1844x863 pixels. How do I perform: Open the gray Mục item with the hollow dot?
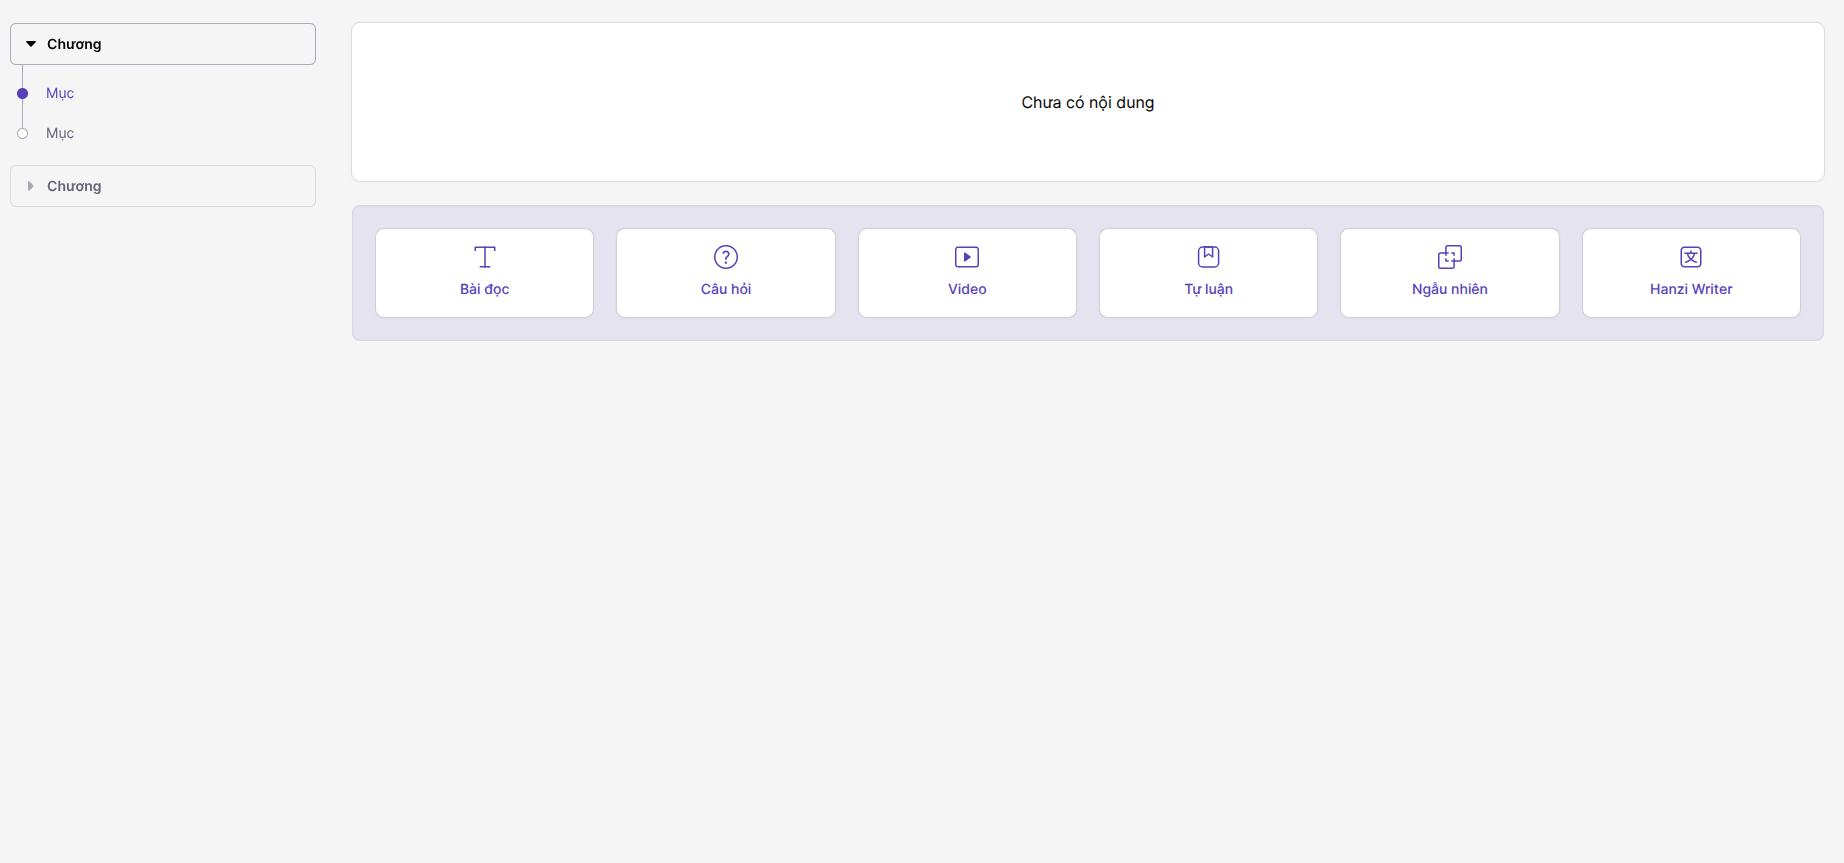(x=60, y=133)
